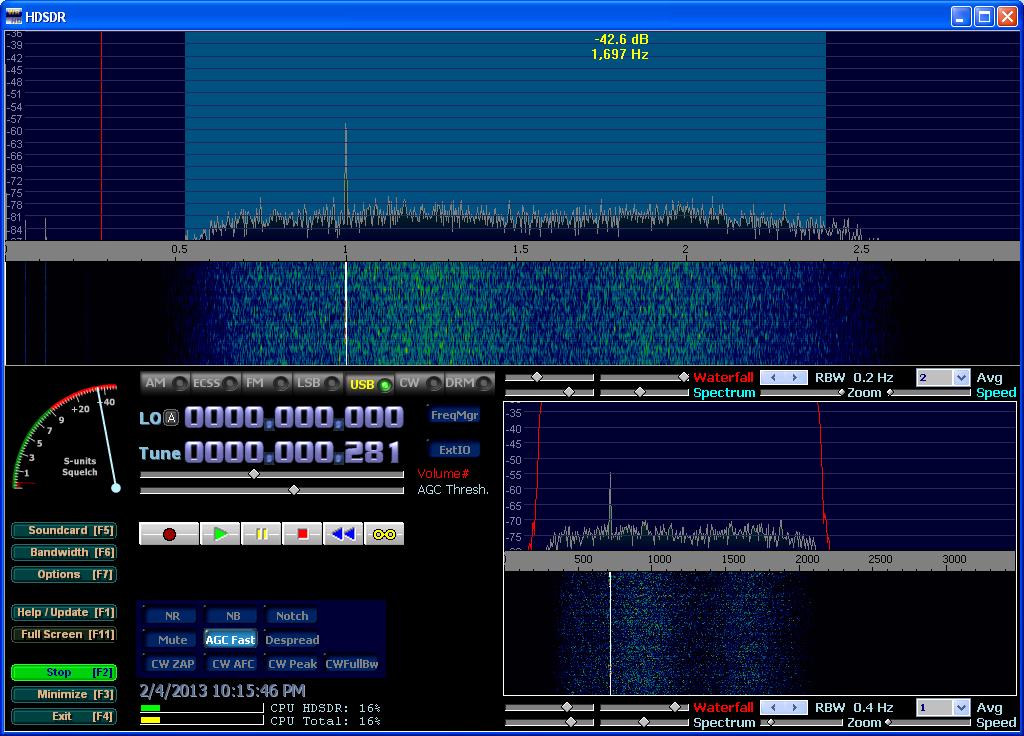Switch to Full Screen [F11]

[x=64, y=635]
